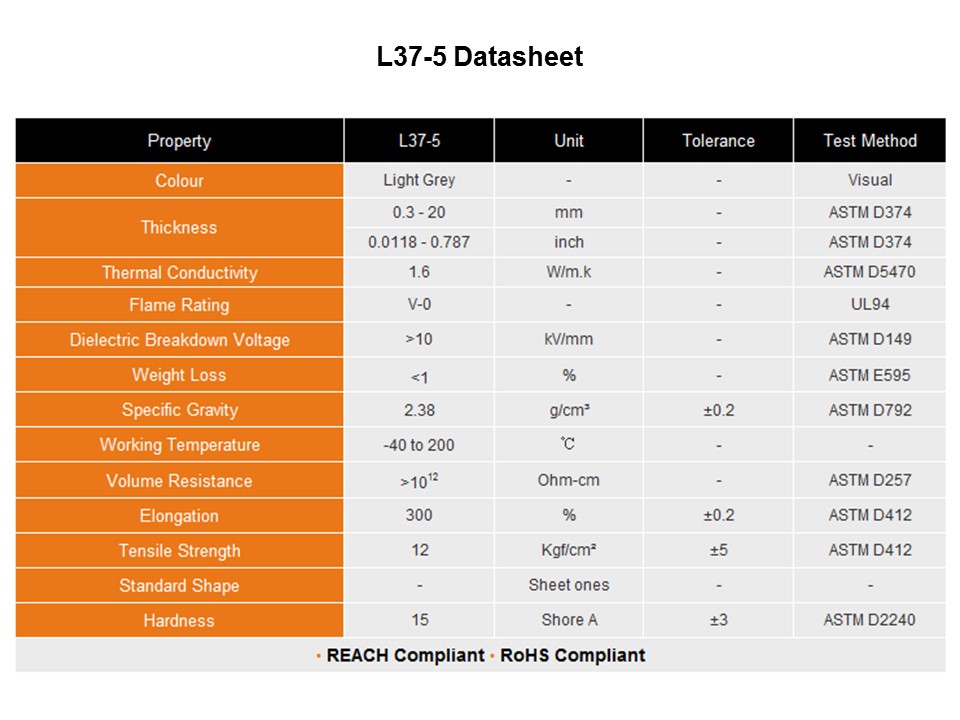This screenshot has width=960, height=720.
Task: Click the '0.0118 - 0.787' thickness value
Action: [419, 242]
